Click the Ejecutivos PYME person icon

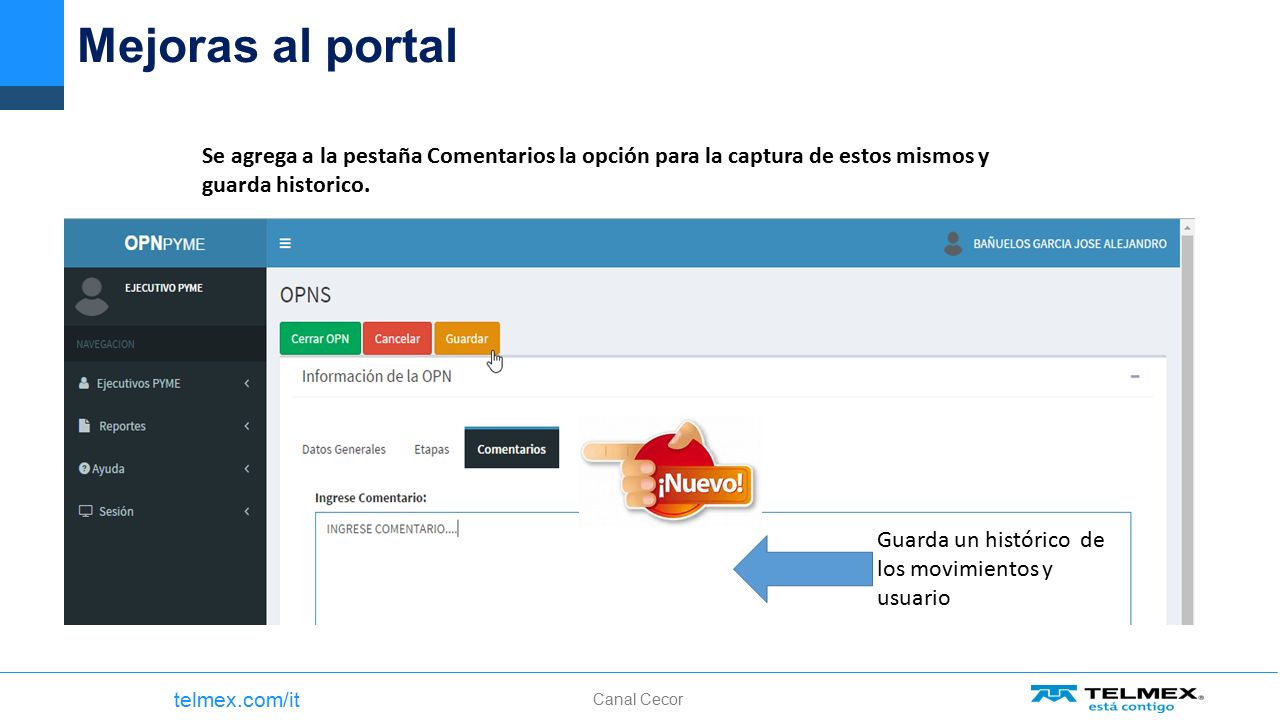[84, 383]
